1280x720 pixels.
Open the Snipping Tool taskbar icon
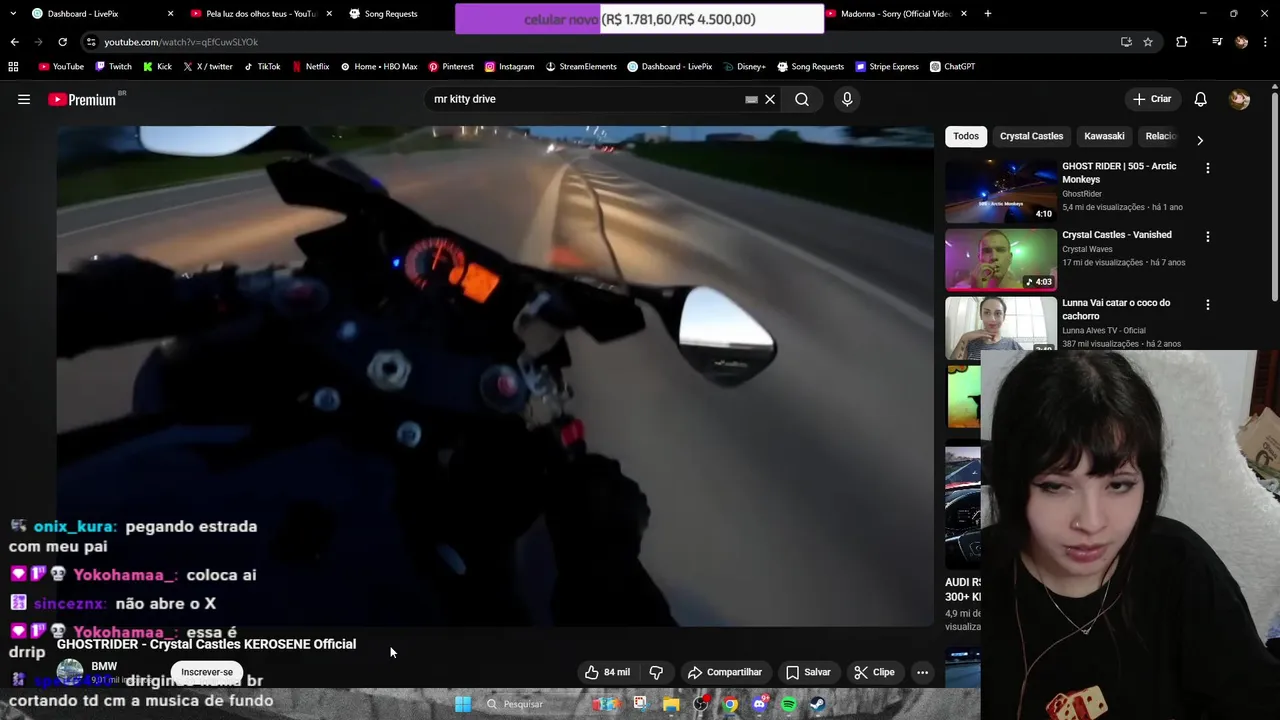click(640, 704)
